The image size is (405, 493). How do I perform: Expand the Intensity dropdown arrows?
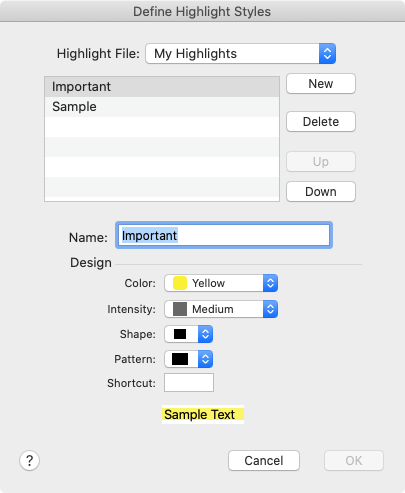pos(270,309)
